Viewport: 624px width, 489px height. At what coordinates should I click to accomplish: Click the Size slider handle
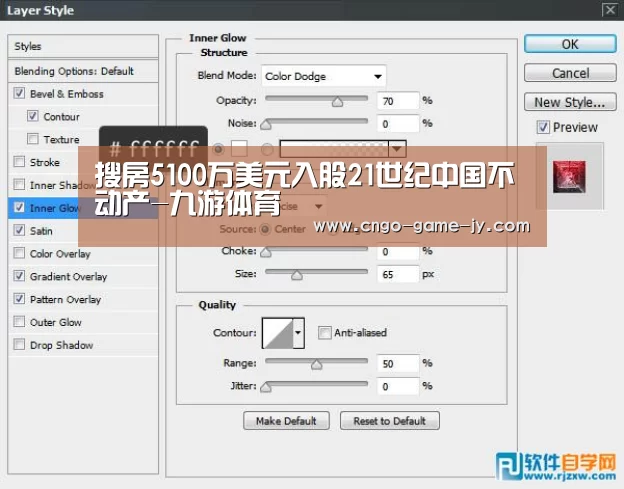[296, 275]
